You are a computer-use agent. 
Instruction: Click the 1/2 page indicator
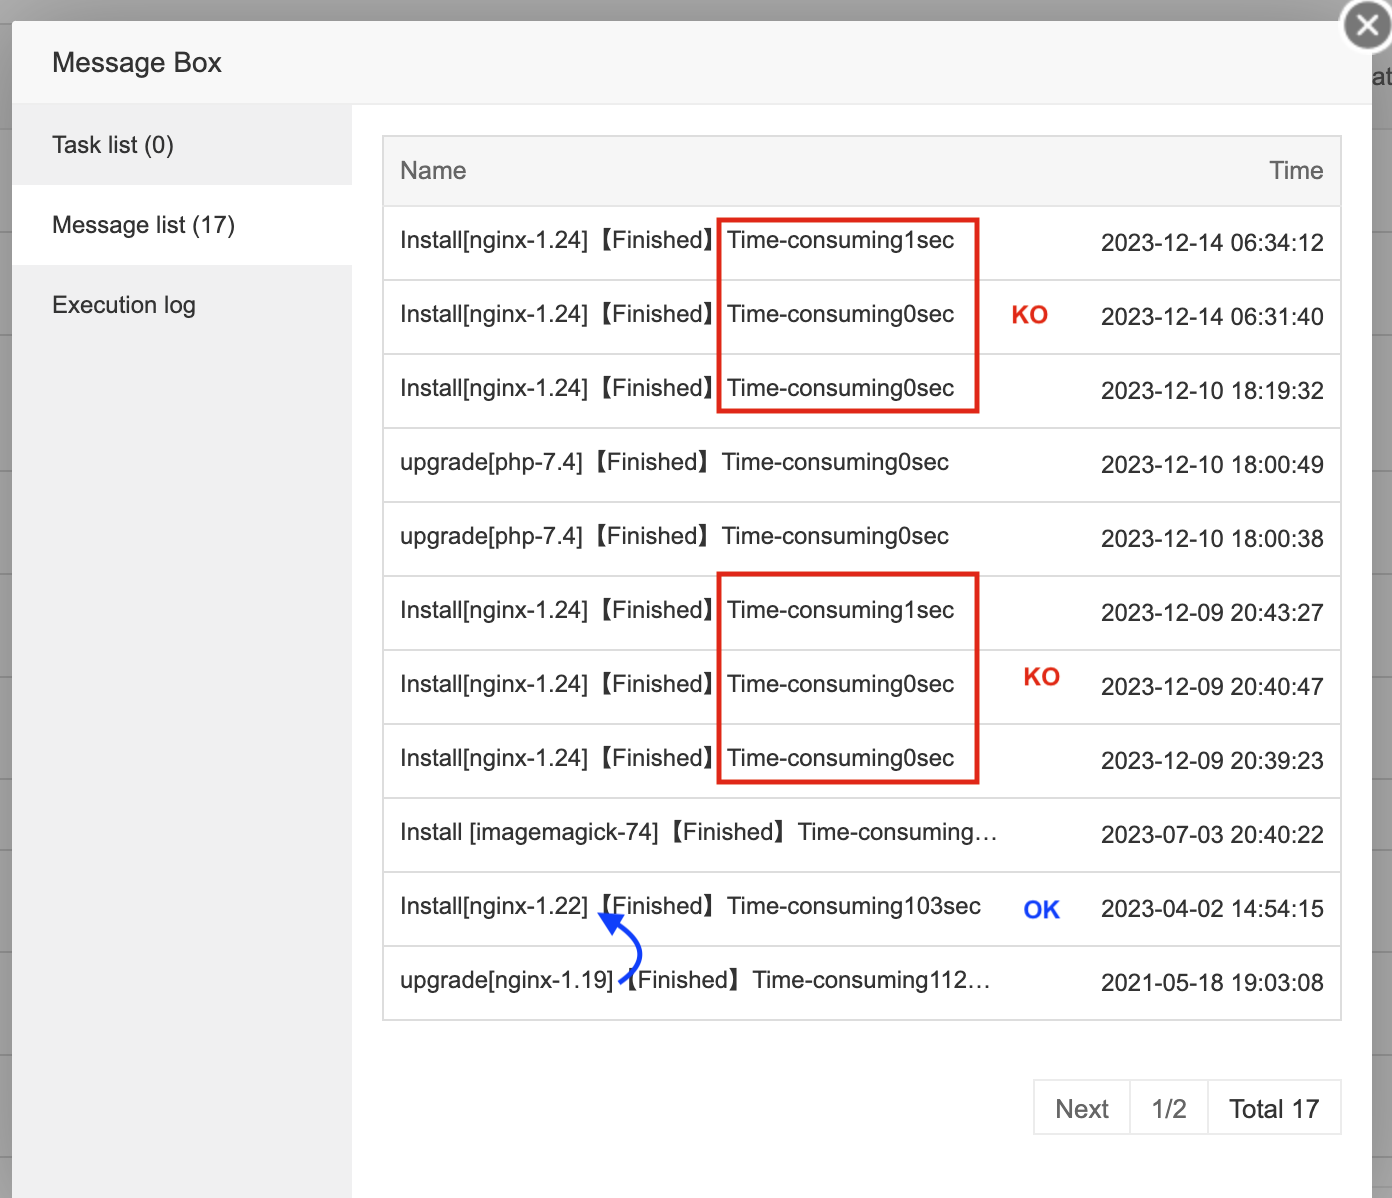click(x=1168, y=1108)
